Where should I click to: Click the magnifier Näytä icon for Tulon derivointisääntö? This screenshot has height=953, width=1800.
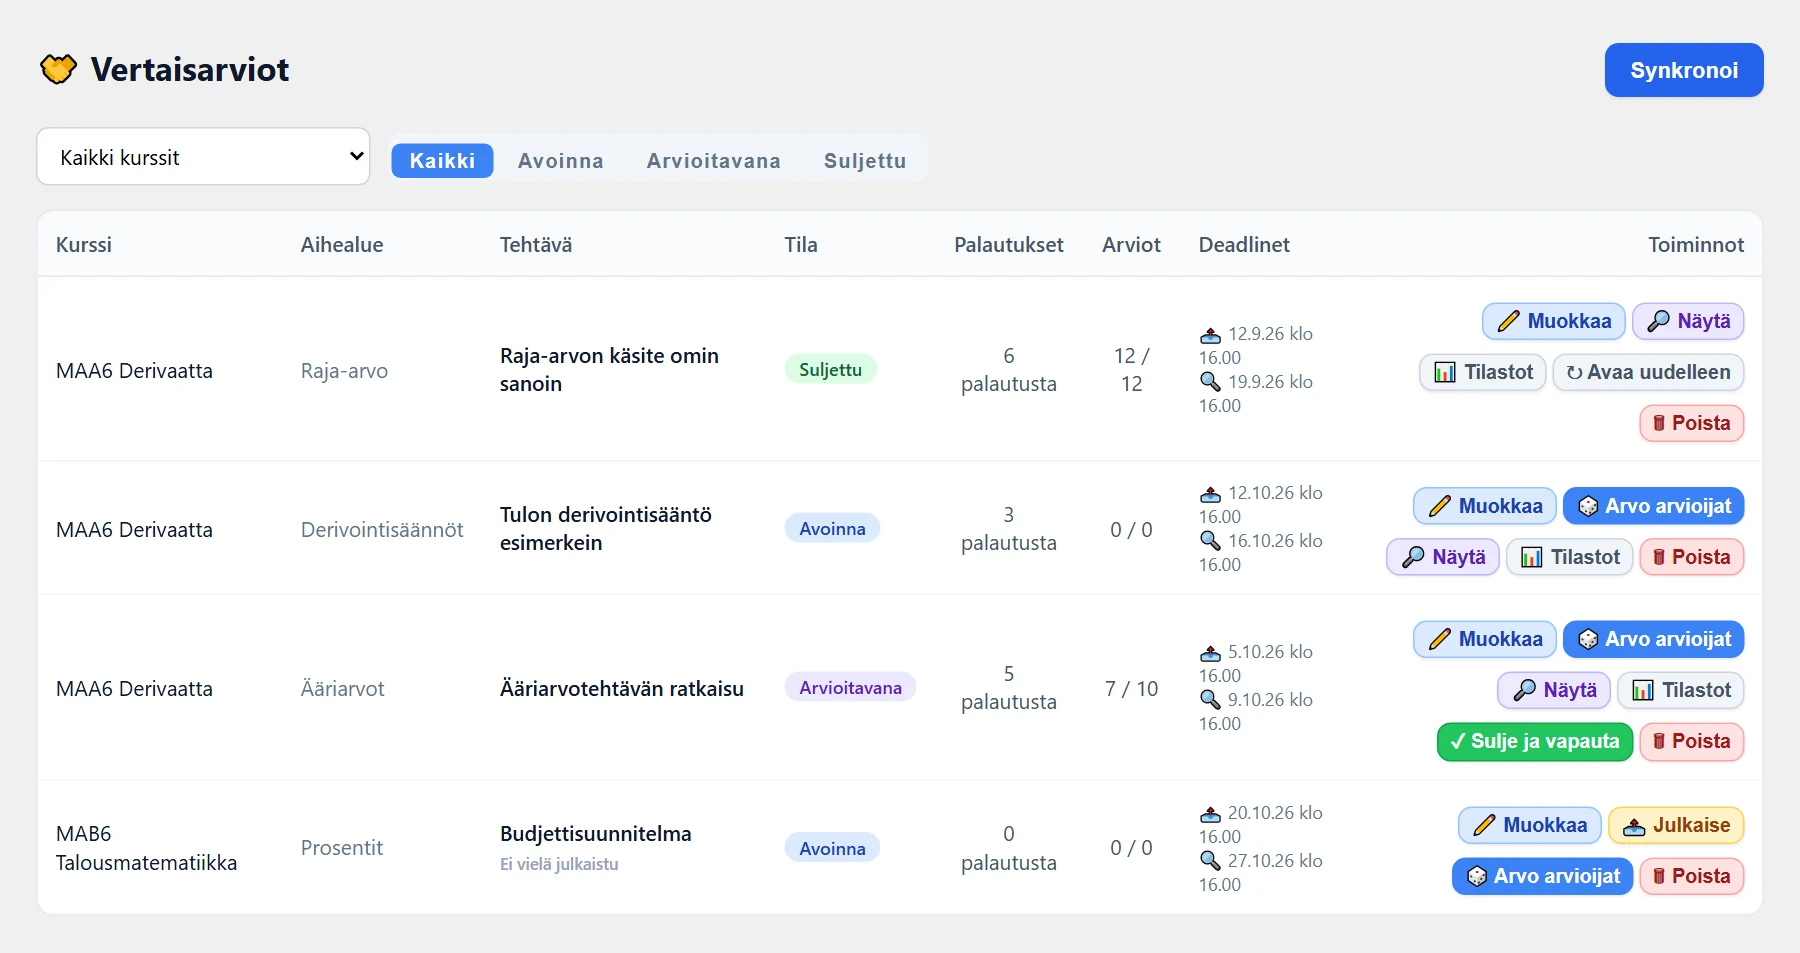click(x=1413, y=557)
